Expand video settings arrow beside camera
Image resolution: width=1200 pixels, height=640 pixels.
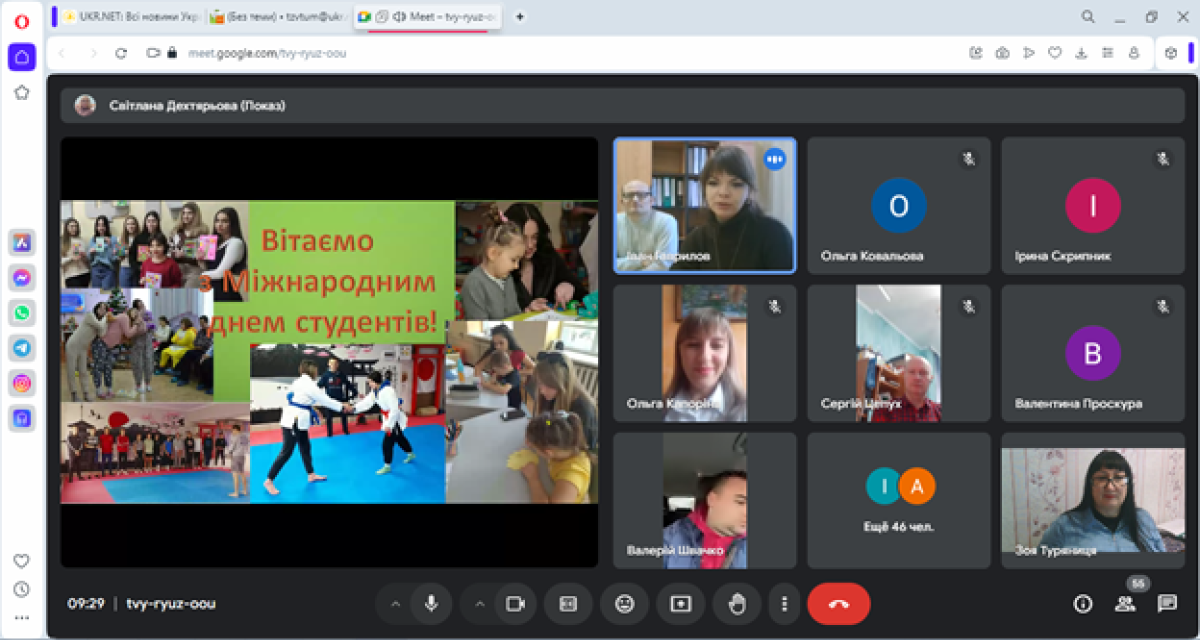(x=479, y=604)
